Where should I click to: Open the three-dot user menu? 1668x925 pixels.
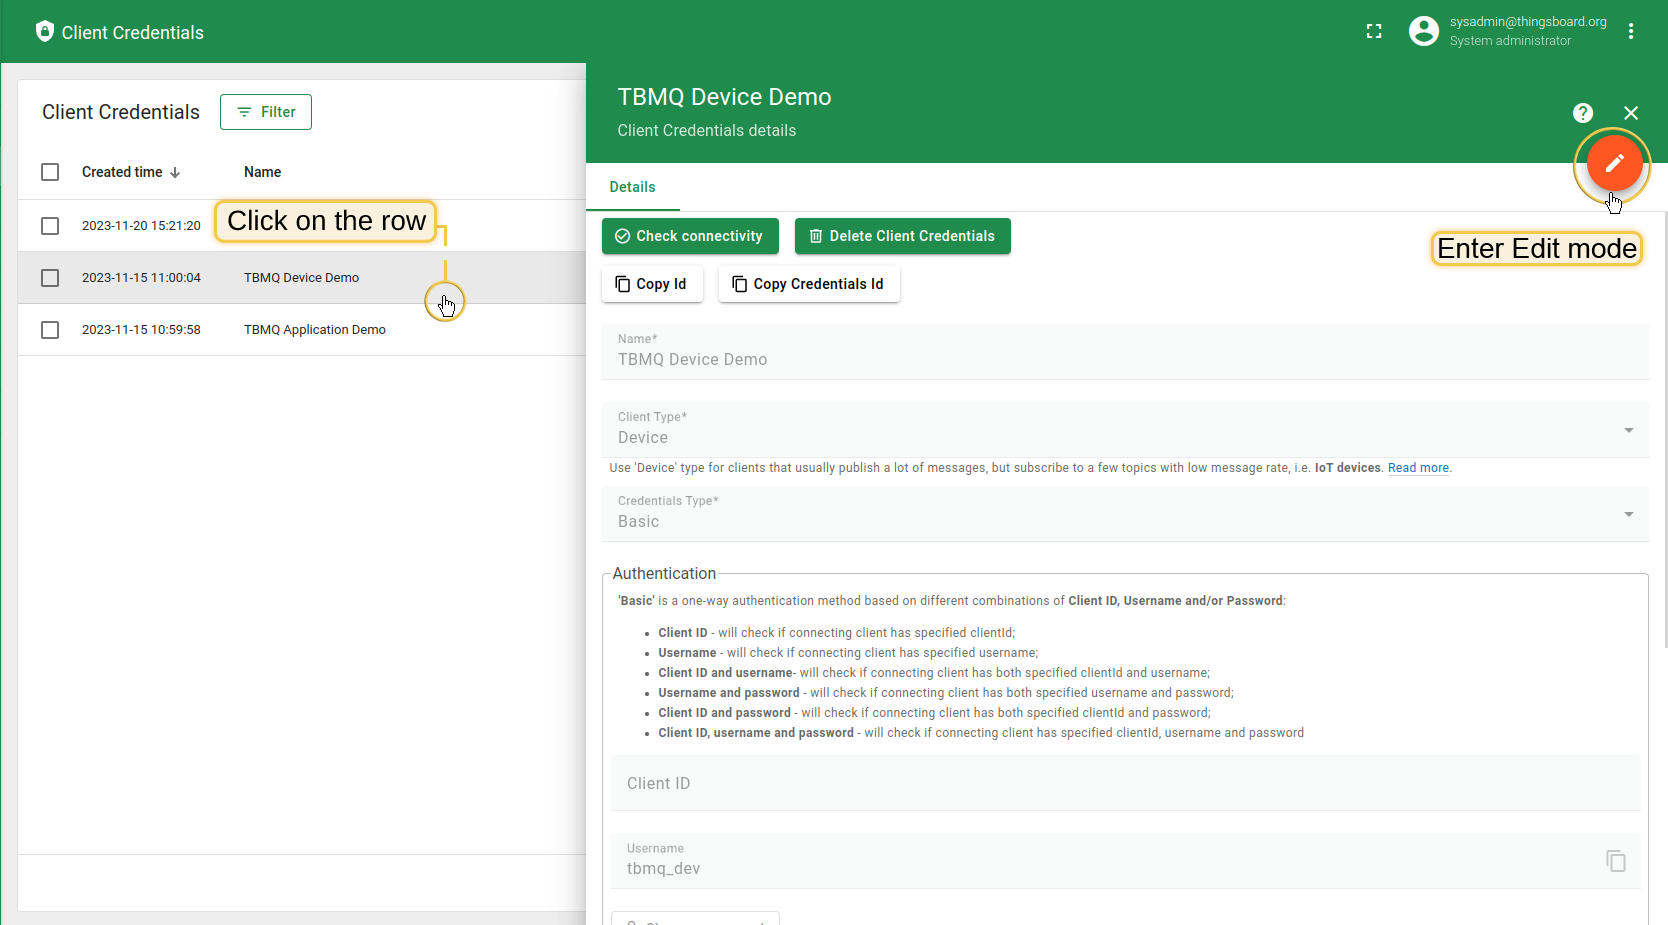pyautogui.click(x=1631, y=32)
